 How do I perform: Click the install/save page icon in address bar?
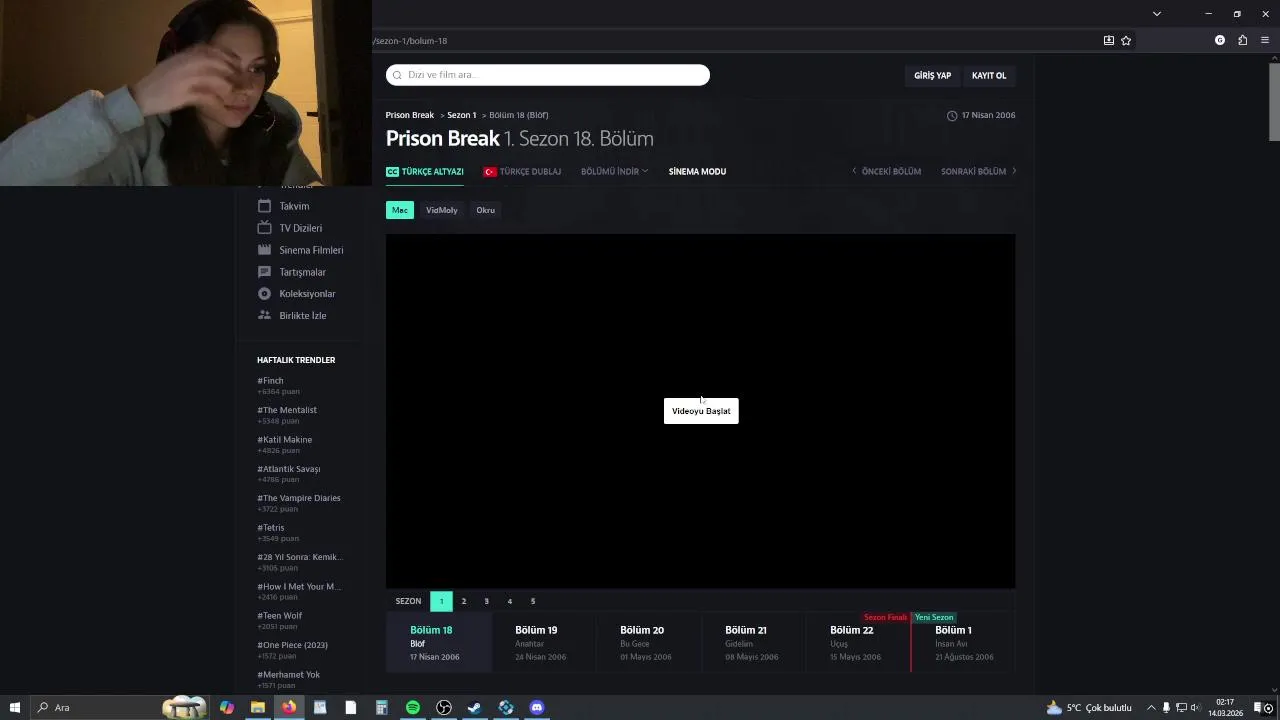(1109, 41)
